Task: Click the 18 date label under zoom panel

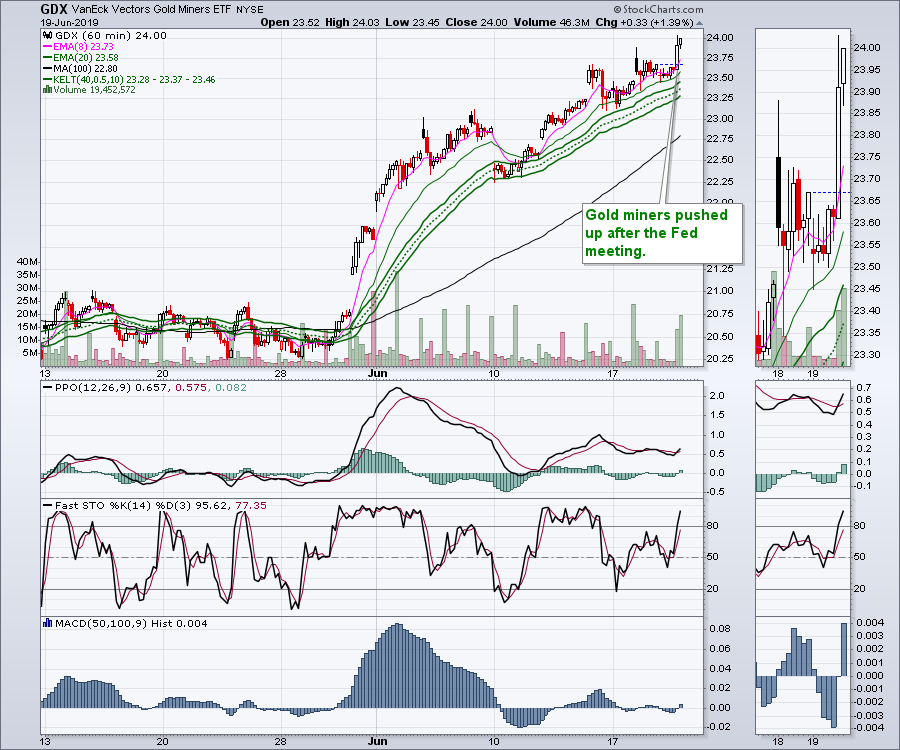Action: (x=778, y=374)
